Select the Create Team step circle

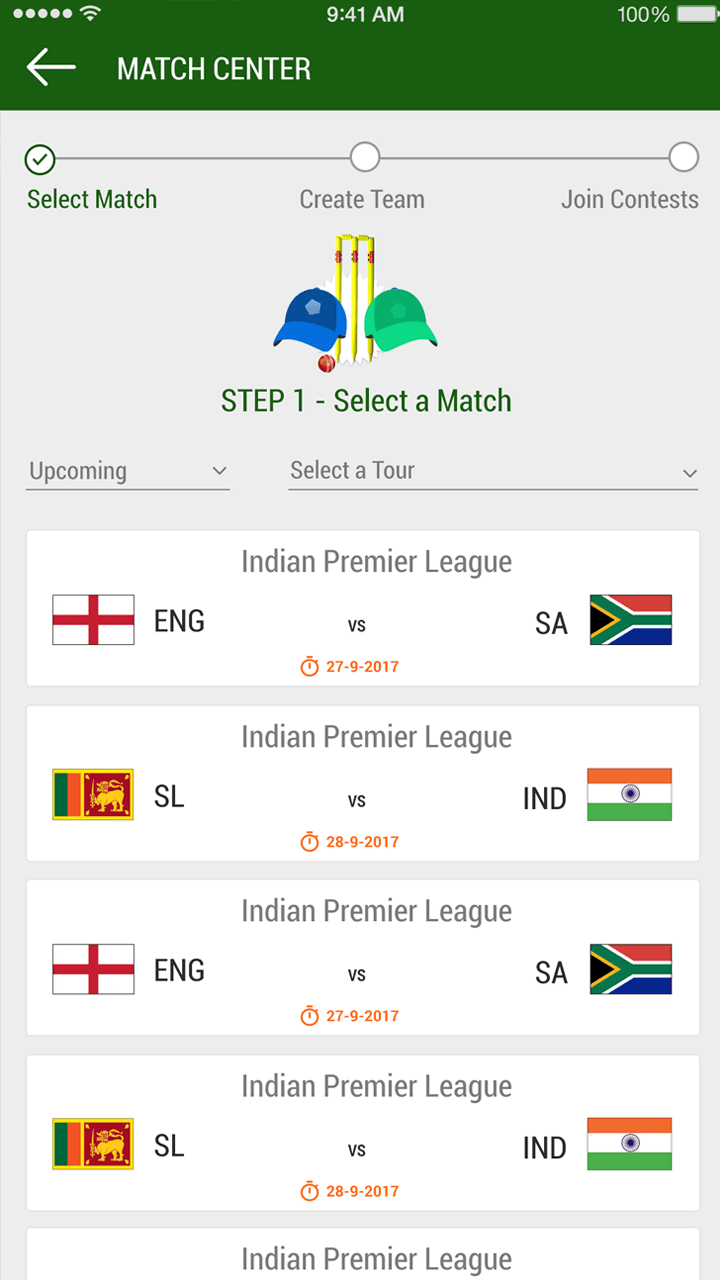[365, 157]
